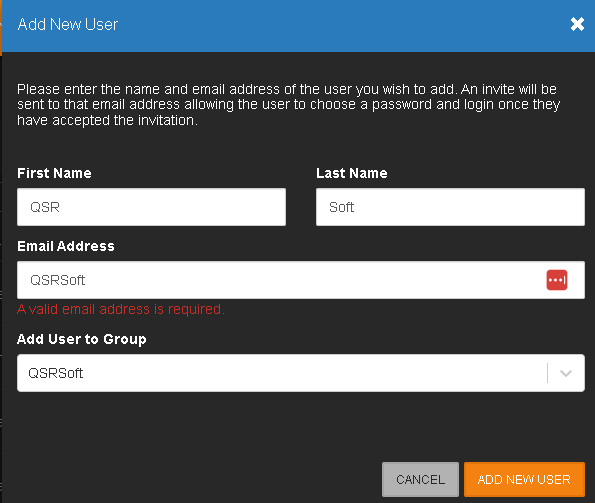This screenshot has height=503, width=595.
Task: Close the Add New User dialog
Action: pyautogui.click(x=577, y=24)
